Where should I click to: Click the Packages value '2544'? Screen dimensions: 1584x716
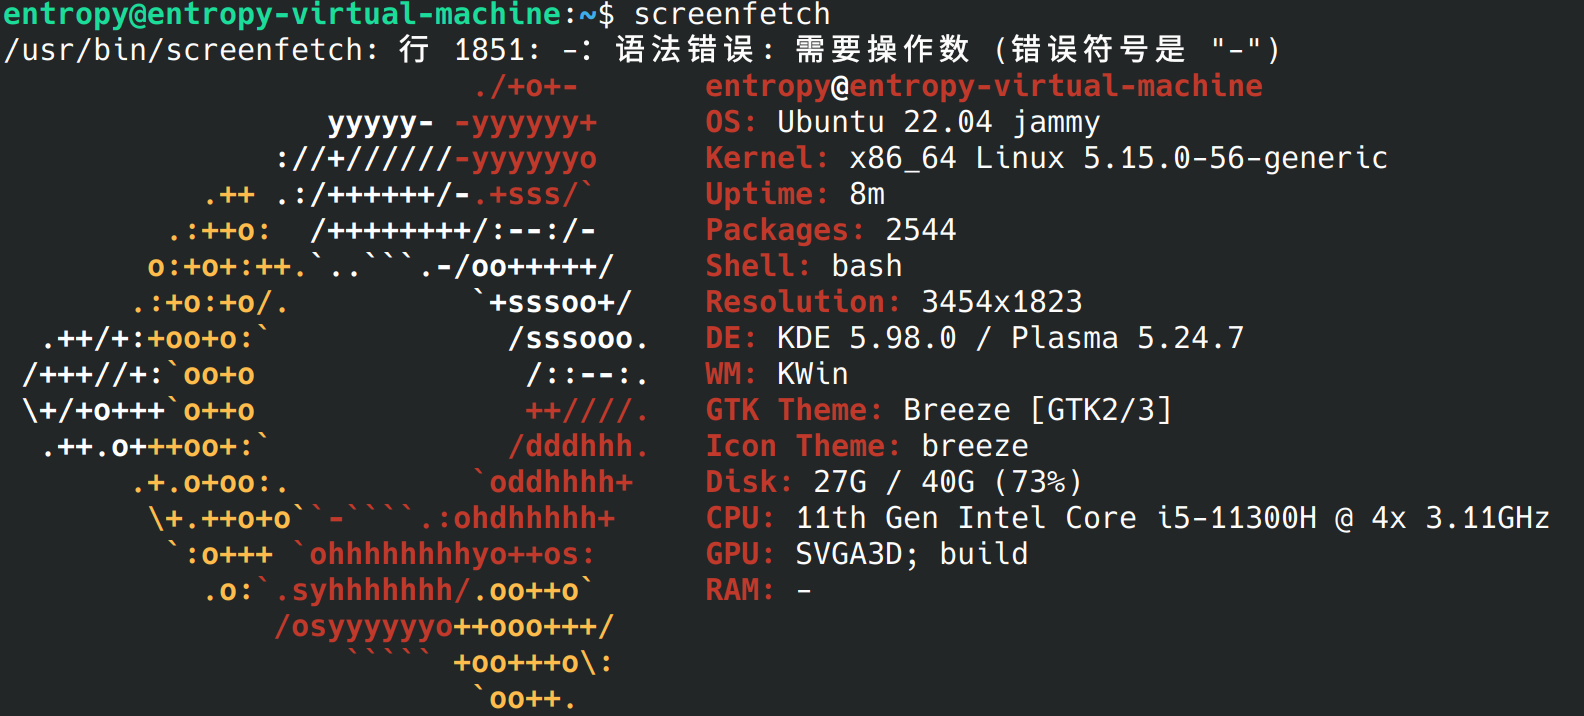coord(921,230)
